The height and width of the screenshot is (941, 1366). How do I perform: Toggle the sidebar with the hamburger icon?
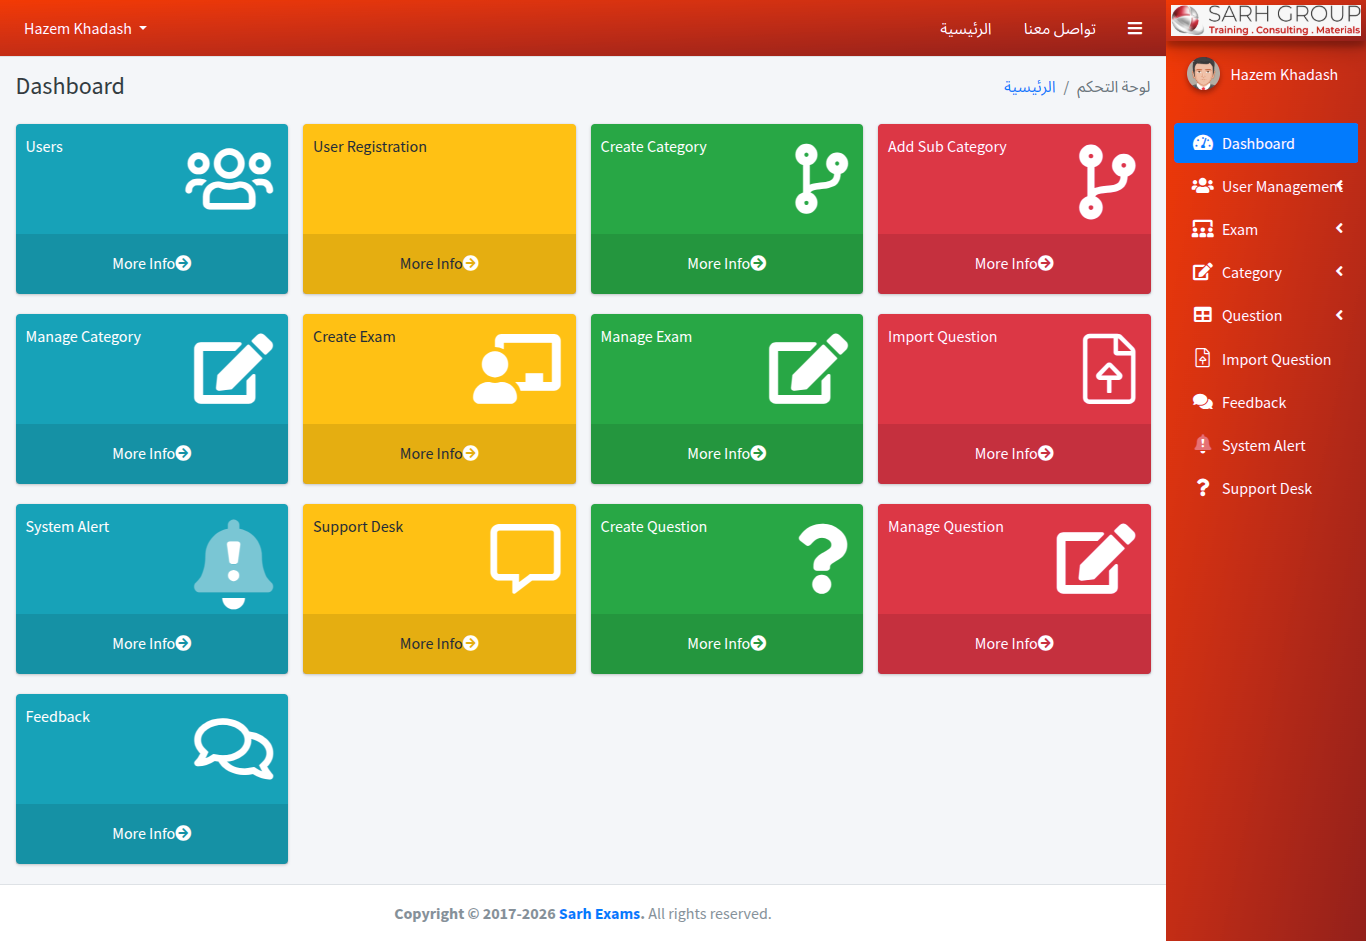coord(1134,29)
